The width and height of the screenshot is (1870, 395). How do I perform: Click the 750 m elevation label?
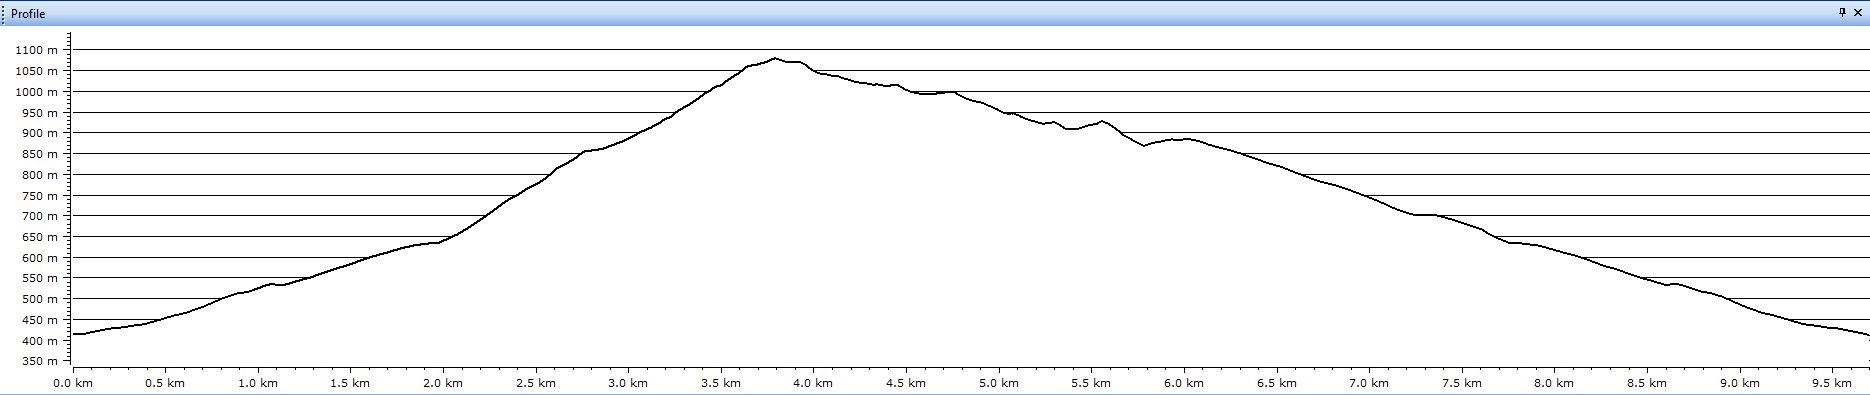click(40, 196)
